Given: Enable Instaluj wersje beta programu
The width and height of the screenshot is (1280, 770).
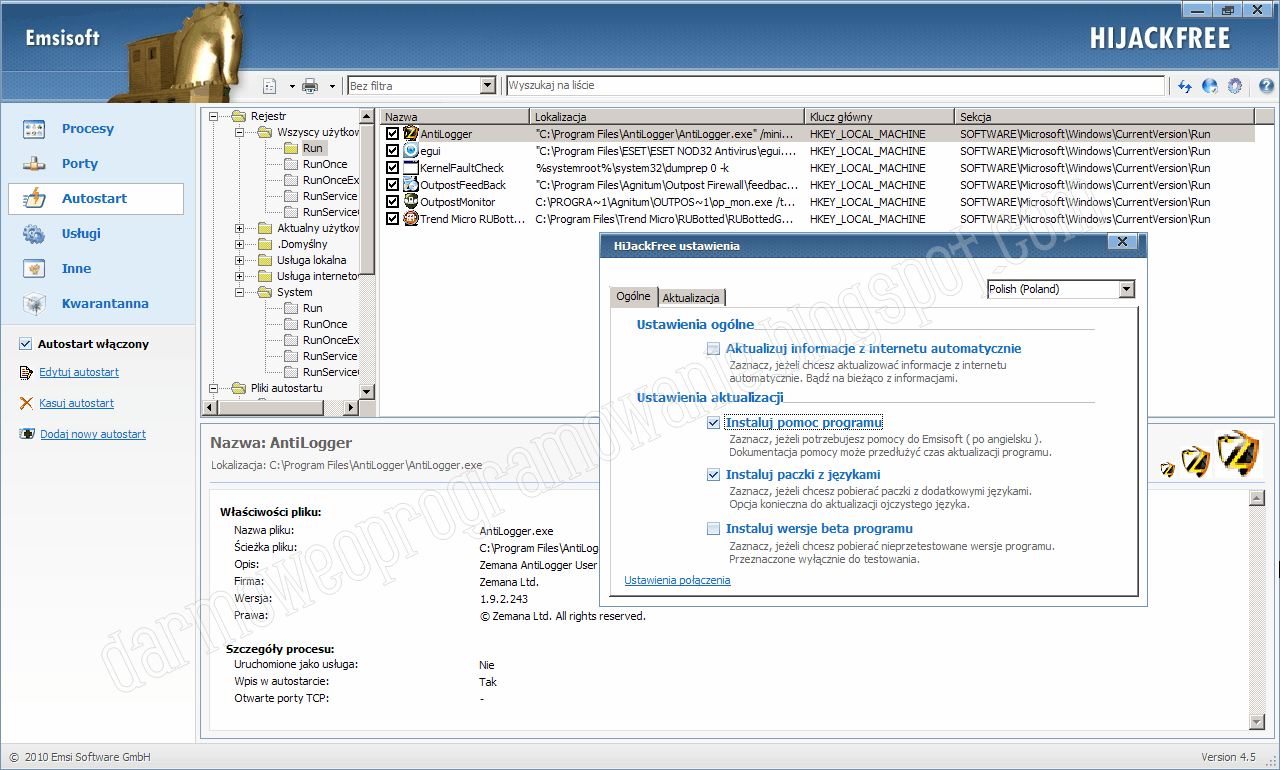Looking at the screenshot, I should (713, 529).
